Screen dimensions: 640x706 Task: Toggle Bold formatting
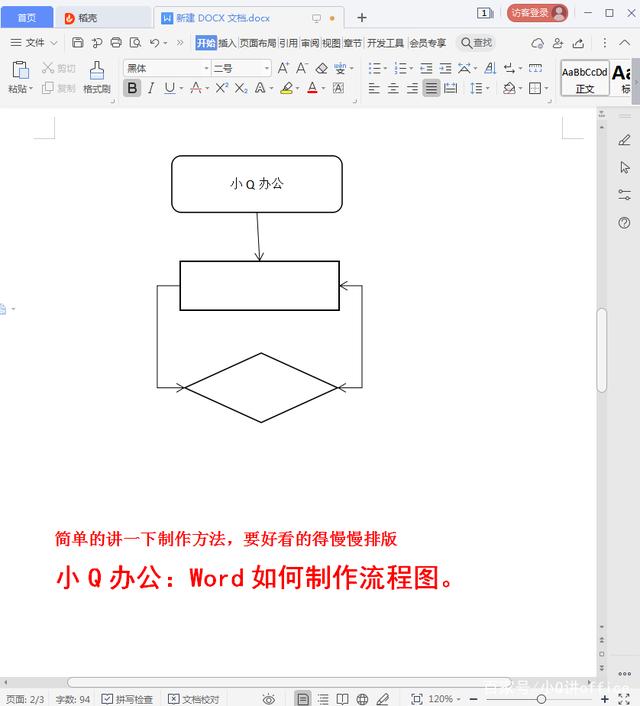[x=132, y=88]
